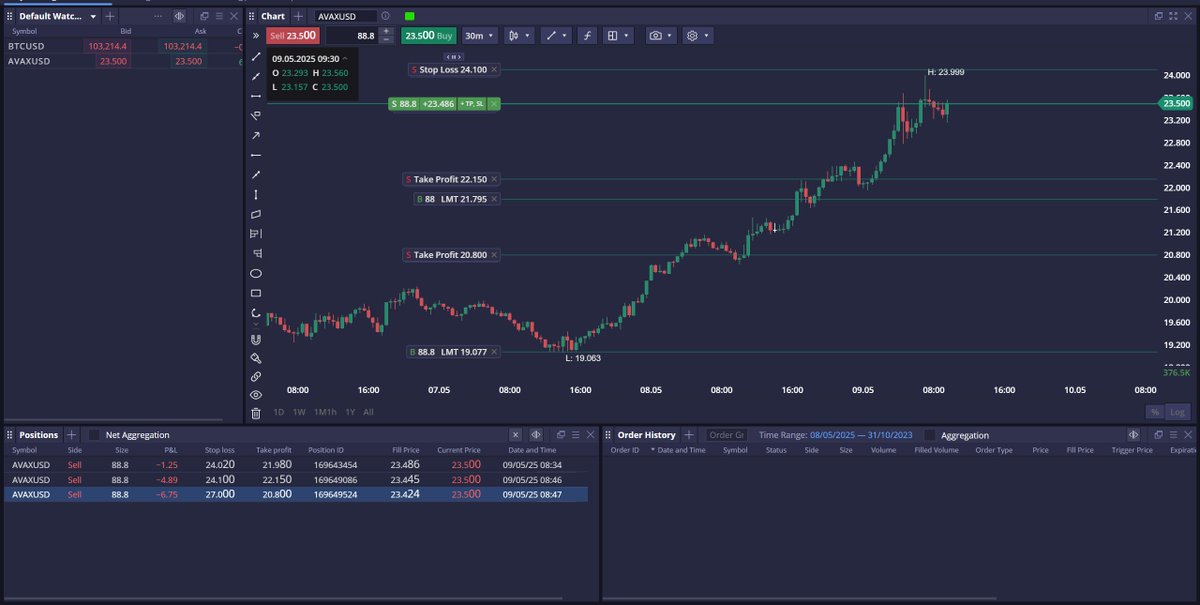
Task: Cancel the LMT 21.795 buy order
Action: click(494, 199)
